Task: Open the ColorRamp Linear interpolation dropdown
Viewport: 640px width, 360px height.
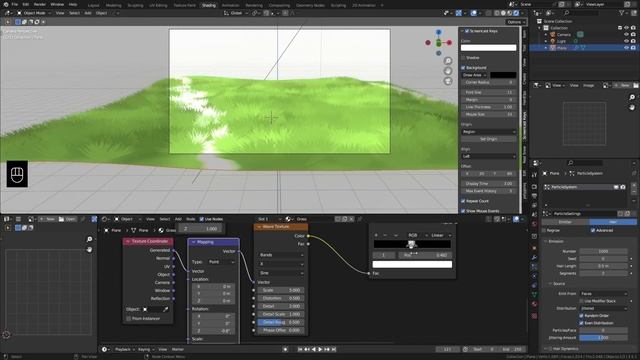Action: click(440, 236)
